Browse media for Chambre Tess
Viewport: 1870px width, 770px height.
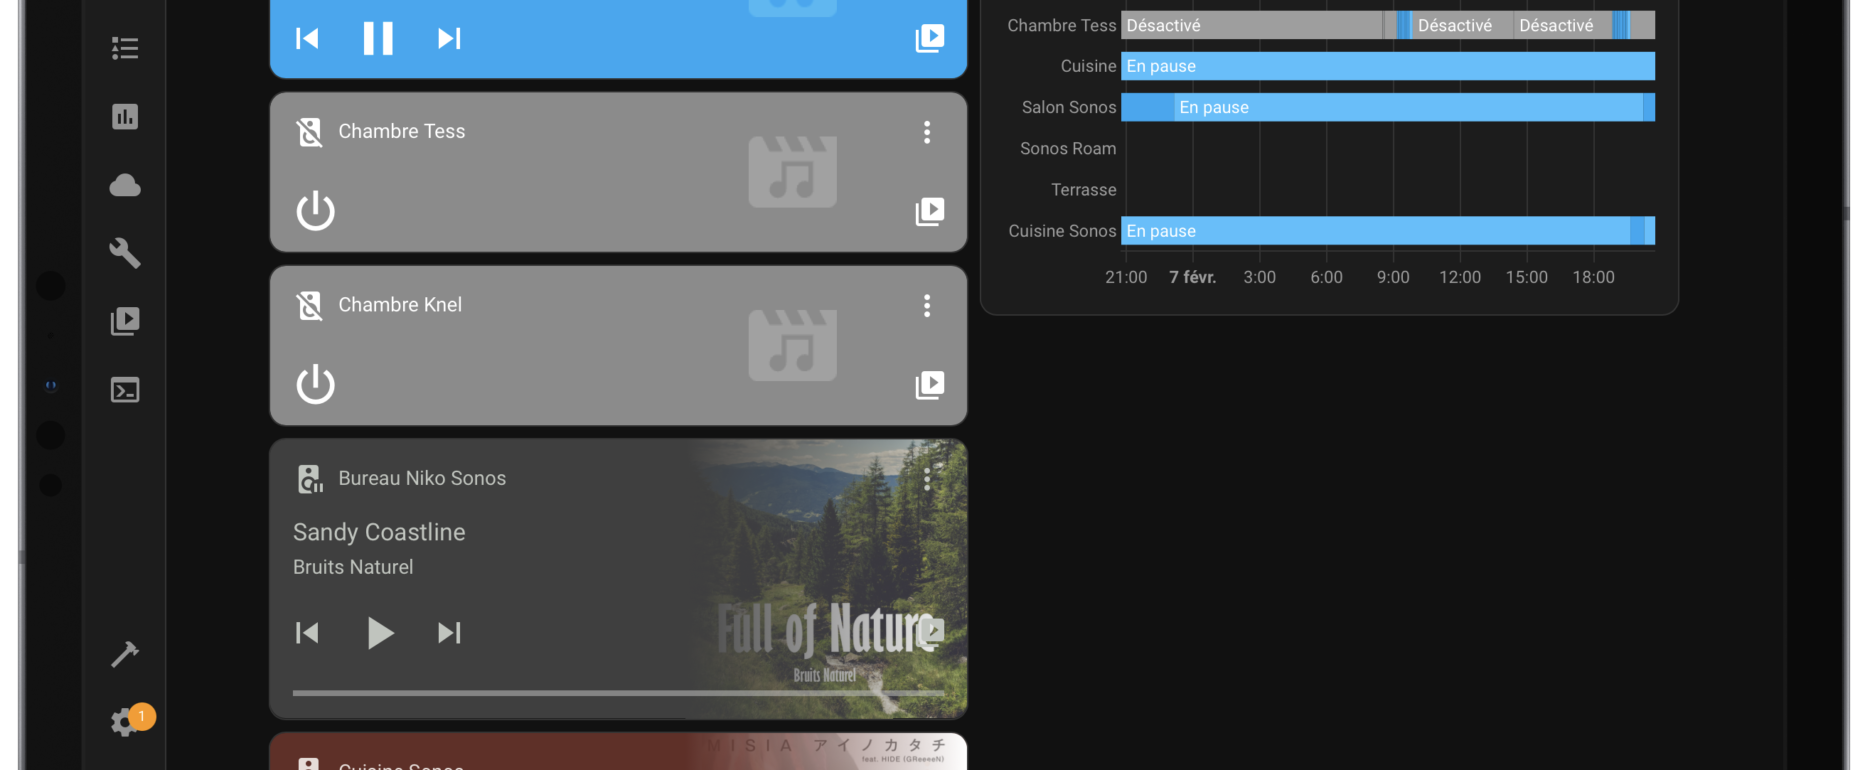click(x=930, y=211)
